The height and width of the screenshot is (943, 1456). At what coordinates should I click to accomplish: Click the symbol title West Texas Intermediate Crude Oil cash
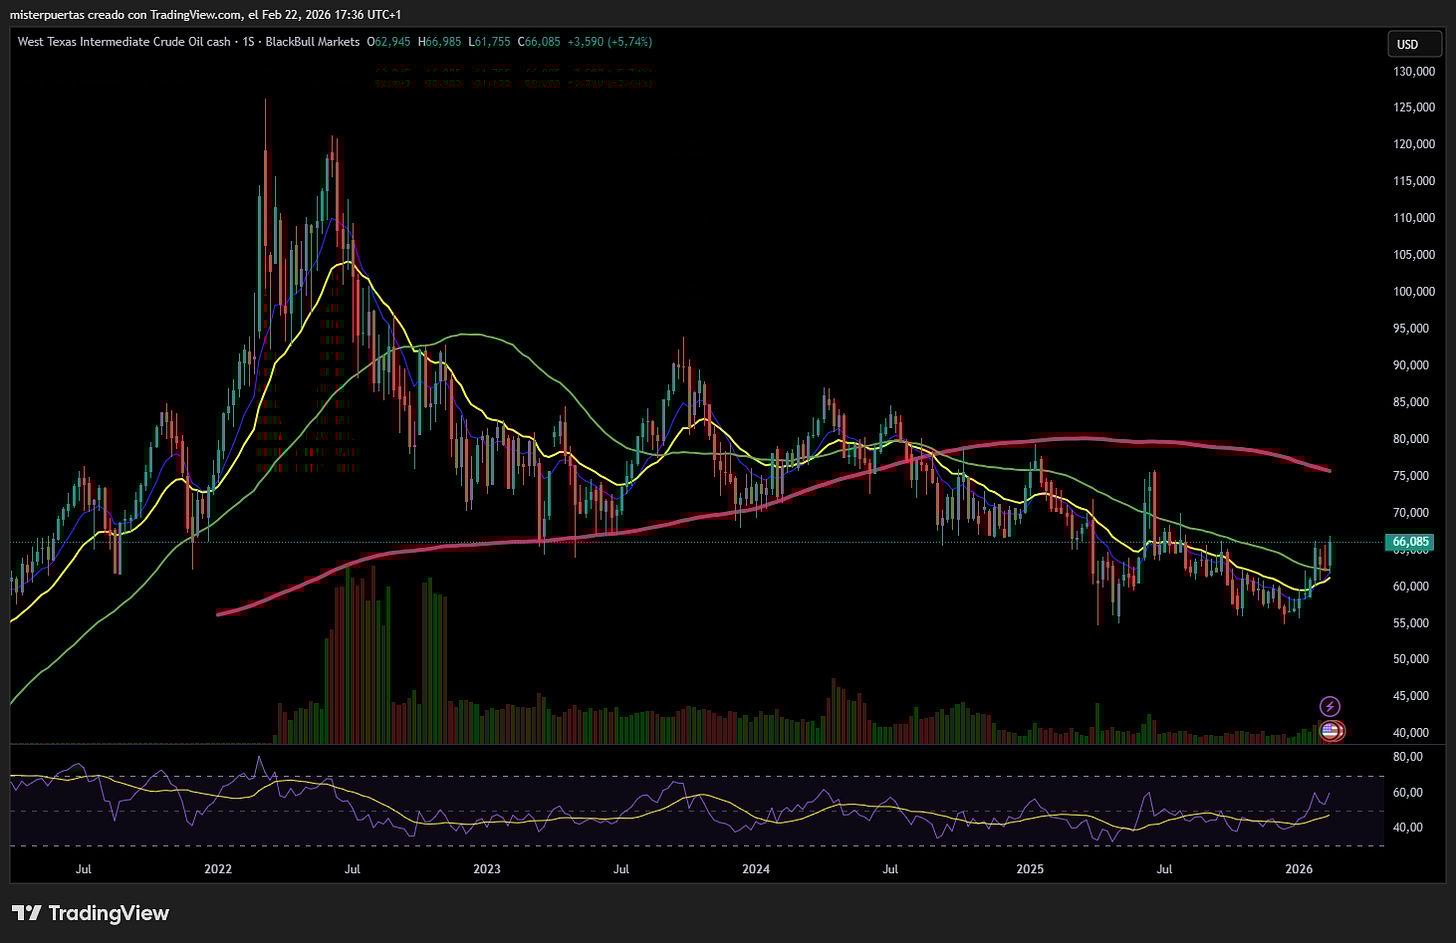(x=124, y=42)
